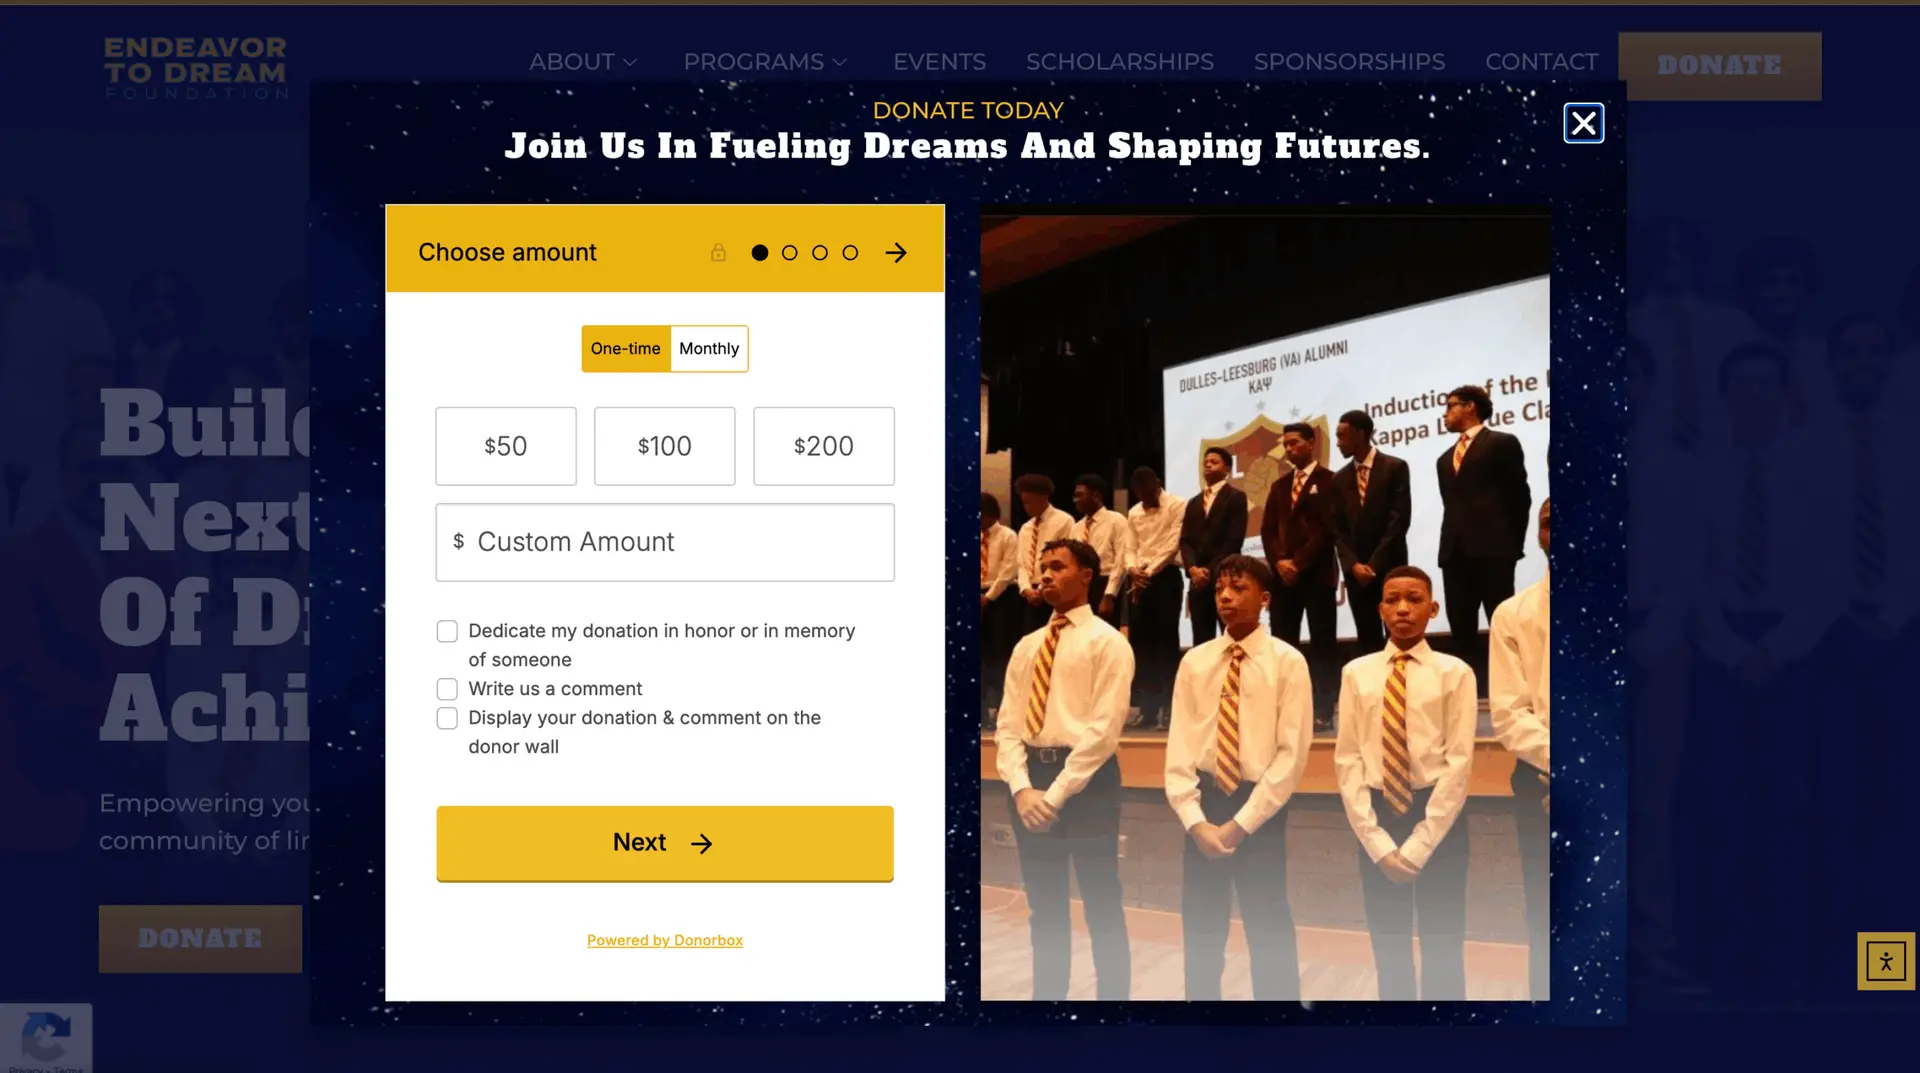
Task: Check Dedicate my donation in honor checkbox
Action: [447, 631]
